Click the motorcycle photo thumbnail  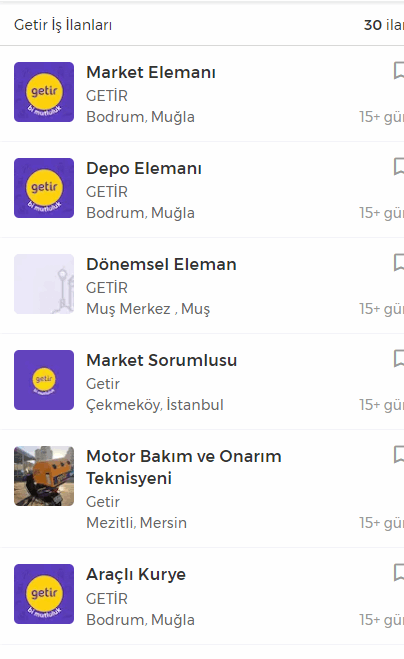pyautogui.click(x=44, y=476)
